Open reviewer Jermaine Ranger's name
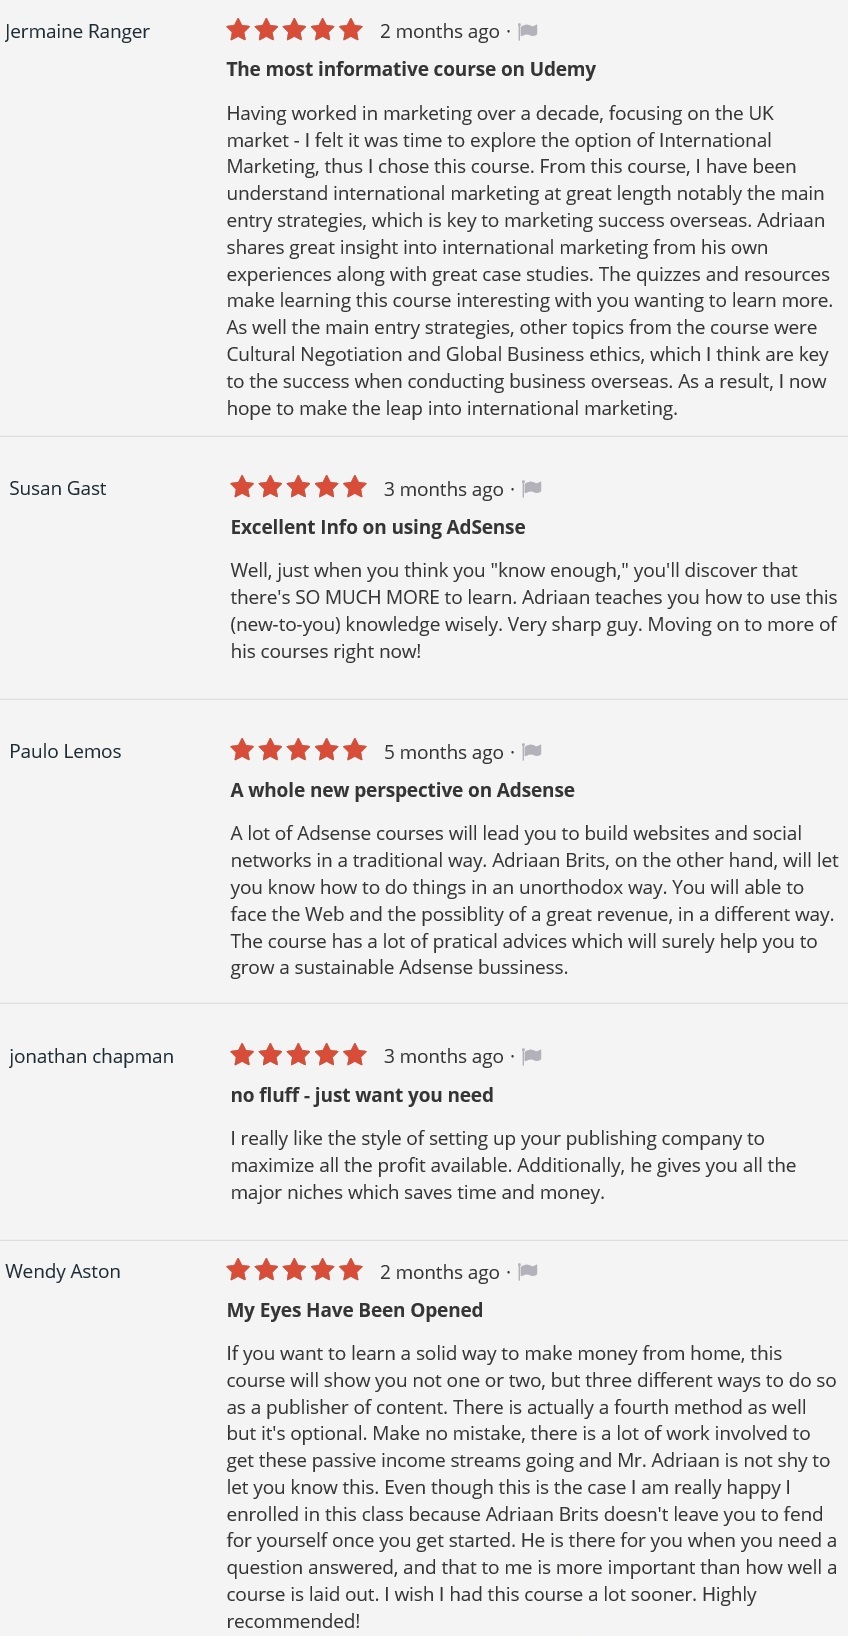This screenshot has width=848, height=1636. point(77,31)
